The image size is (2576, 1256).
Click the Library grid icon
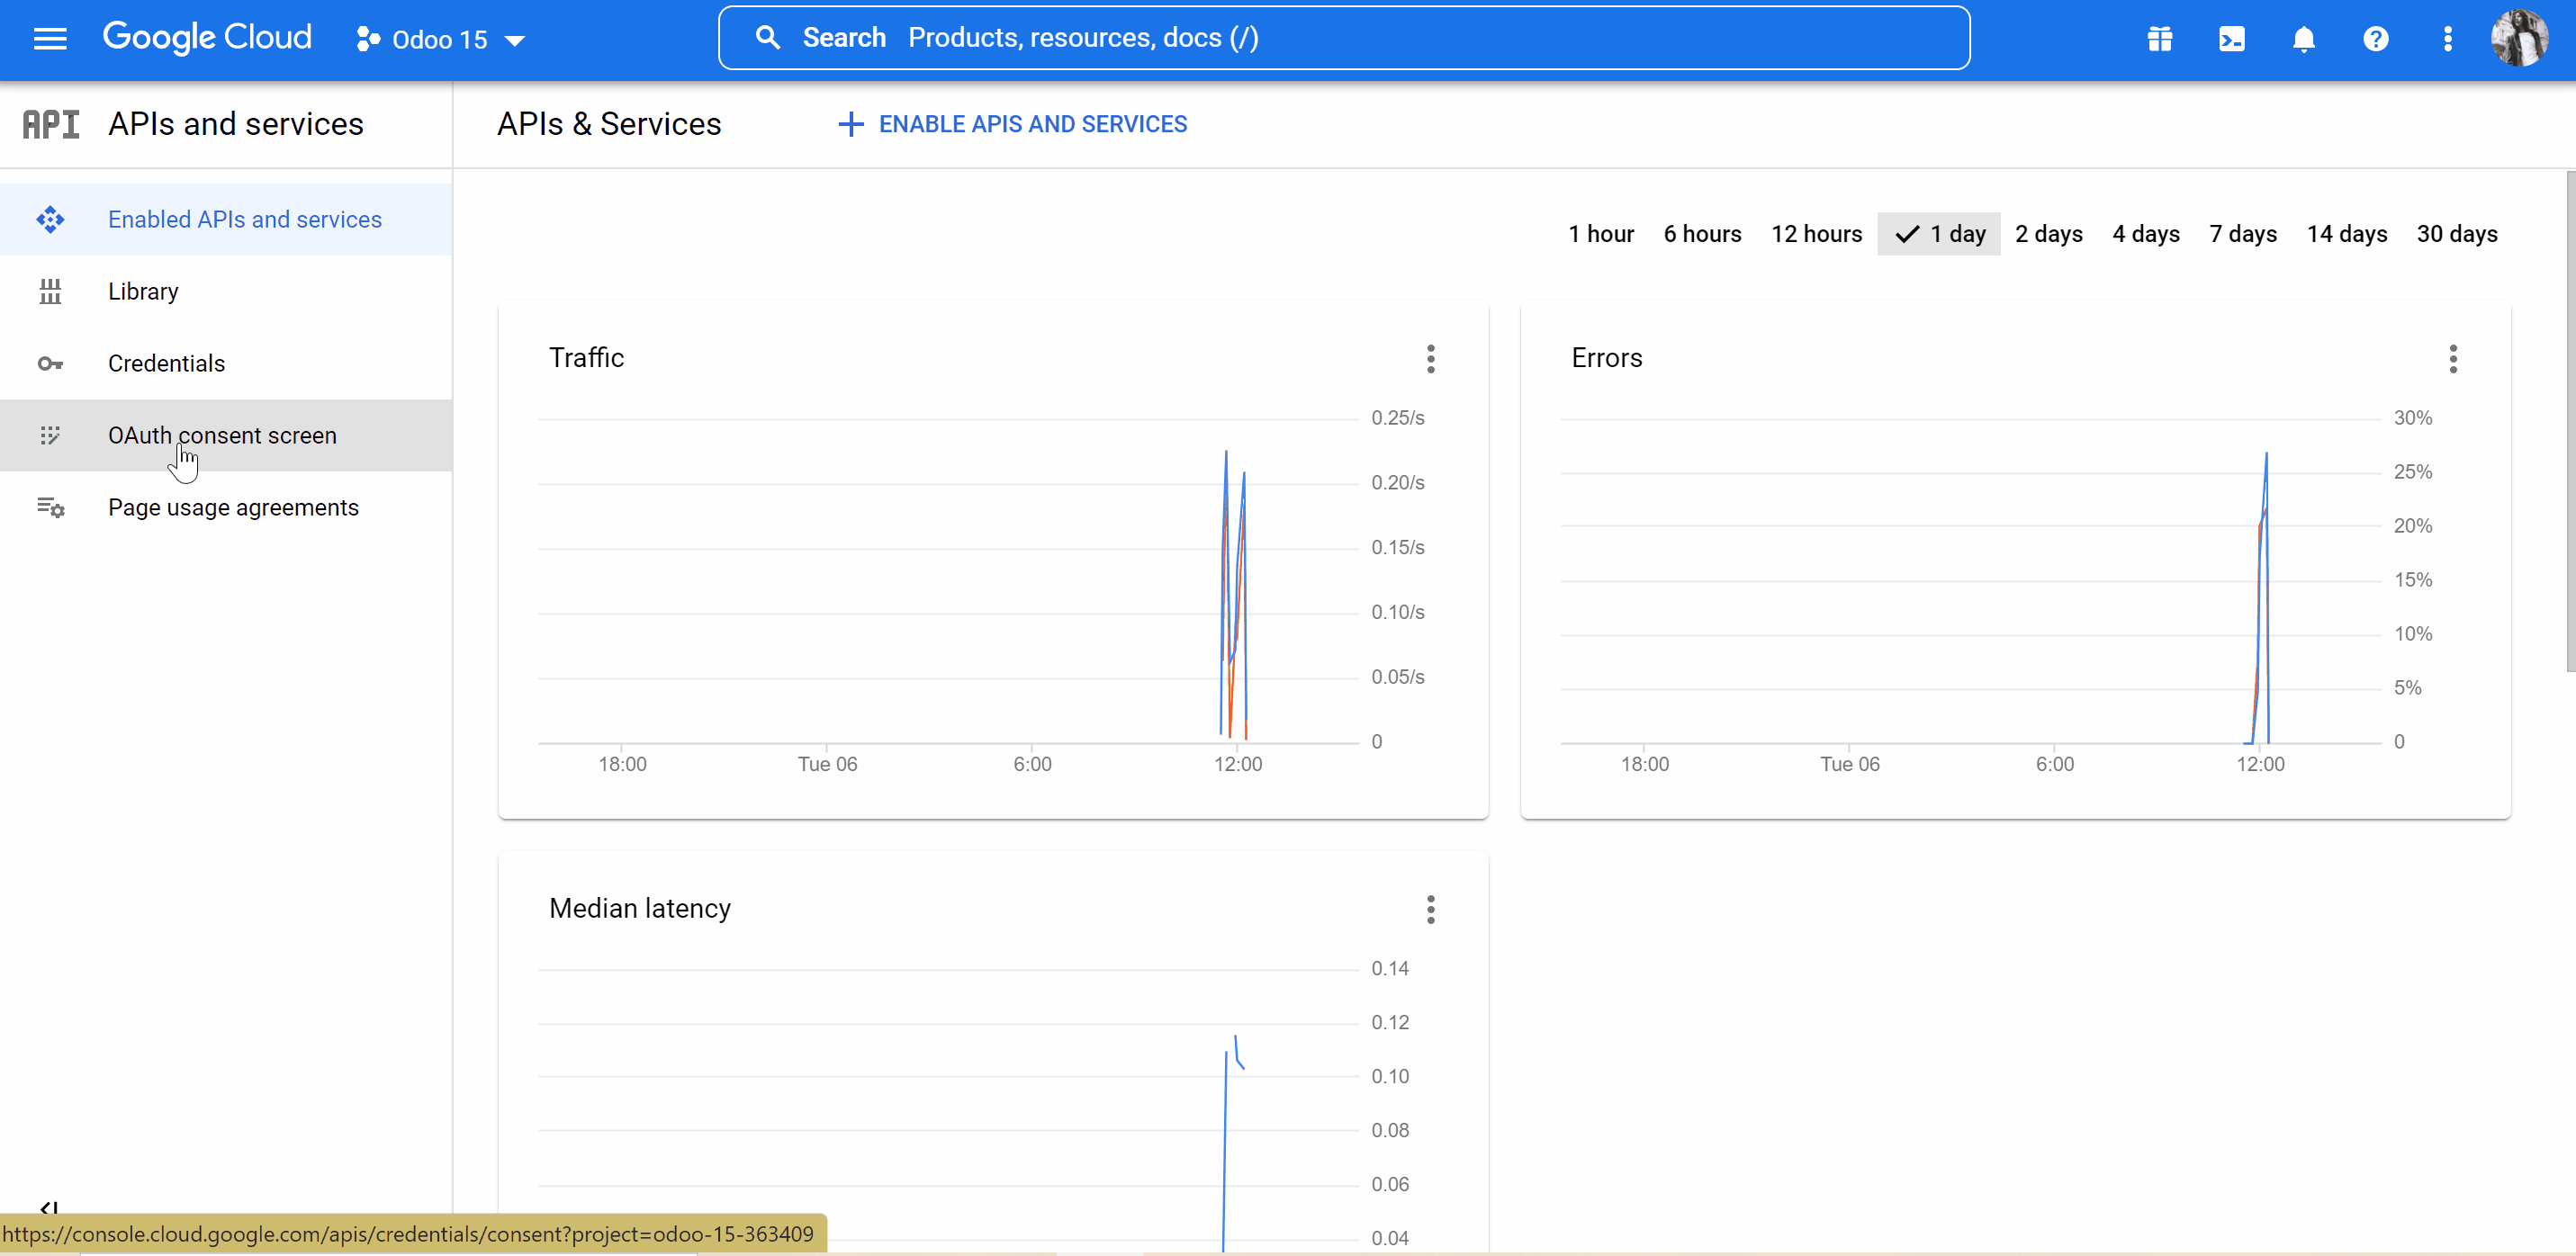(x=50, y=291)
